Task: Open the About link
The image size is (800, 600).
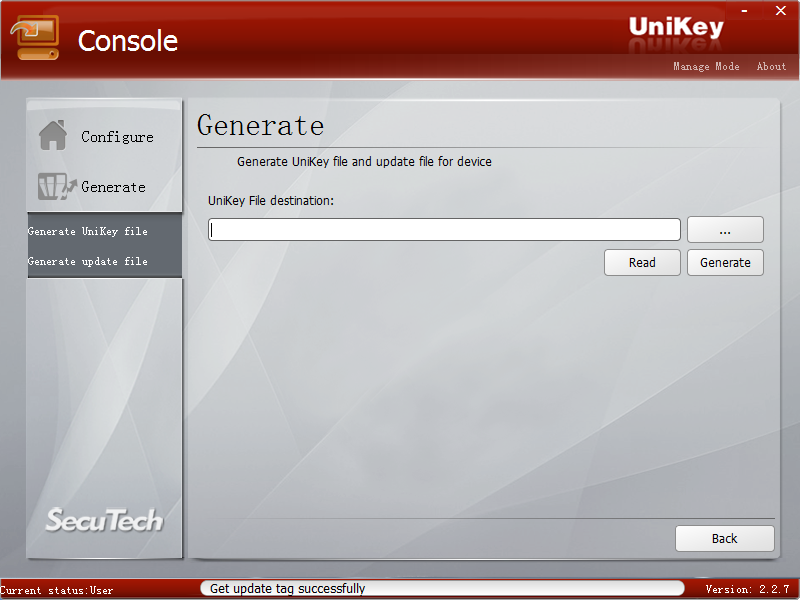Action: (x=771, y=66)
